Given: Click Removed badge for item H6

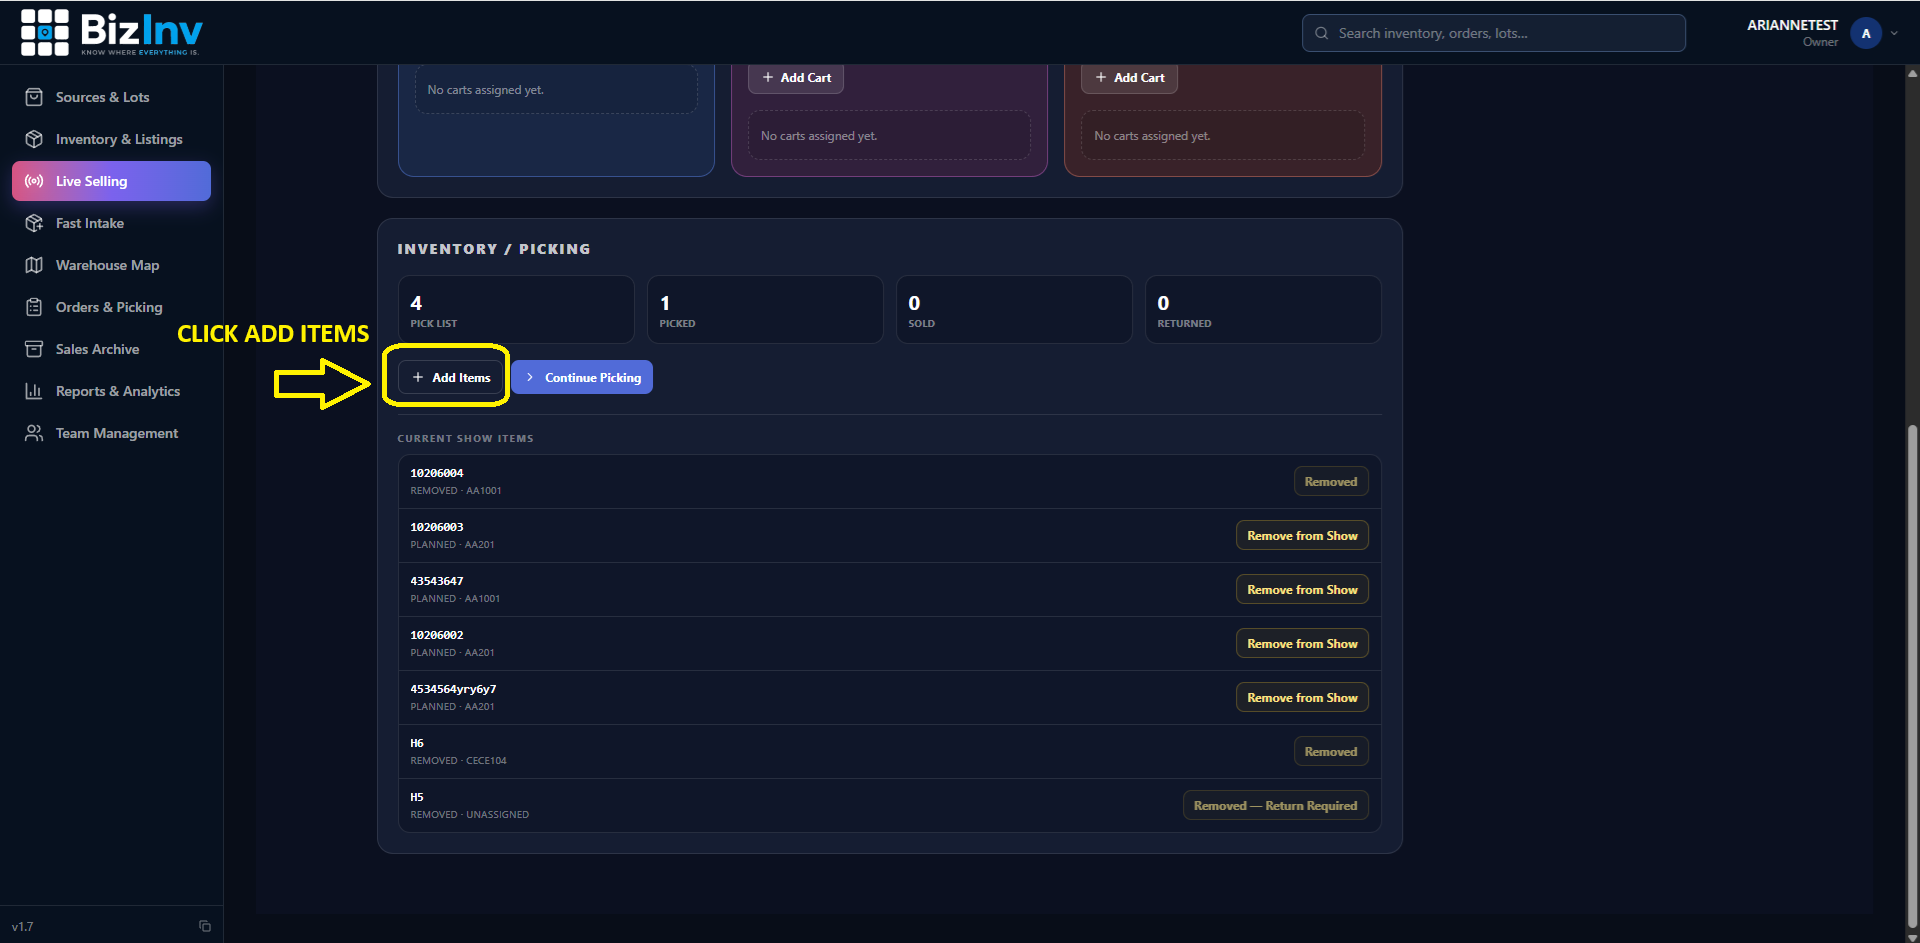Looking at the screenshot, I should coord(1331,751).
